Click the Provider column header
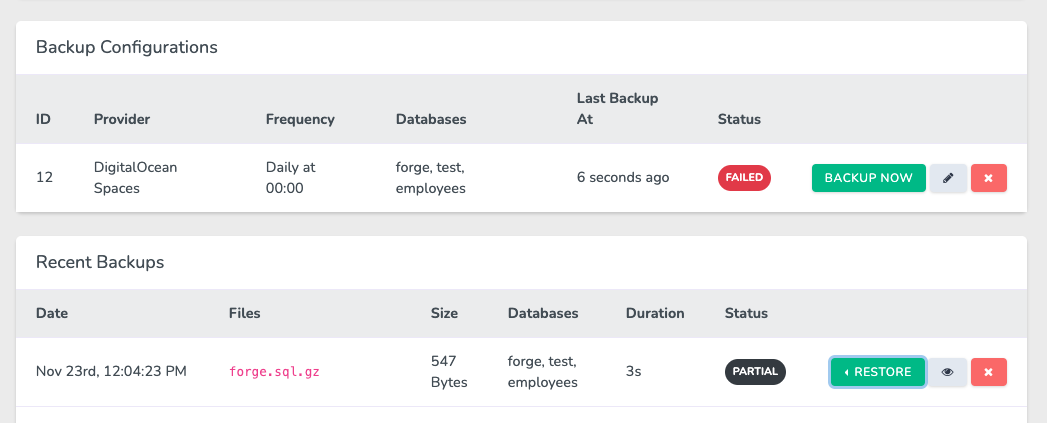1047x423 pixels. coord(122,119)
